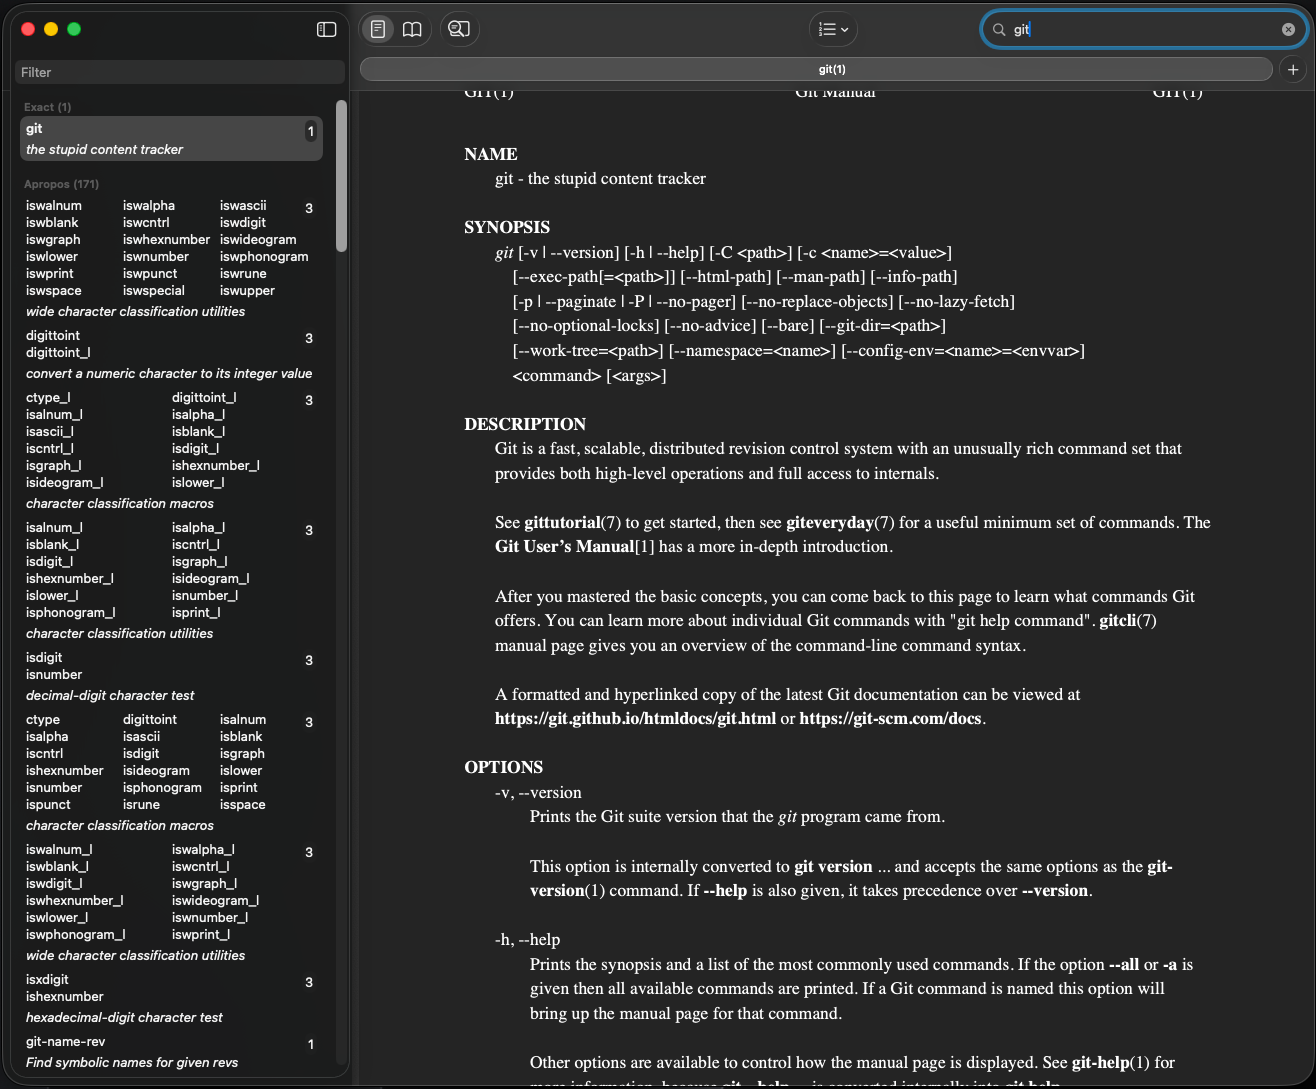Add a new tab with plus button
The image size is (1316, 1089).
1293,69
